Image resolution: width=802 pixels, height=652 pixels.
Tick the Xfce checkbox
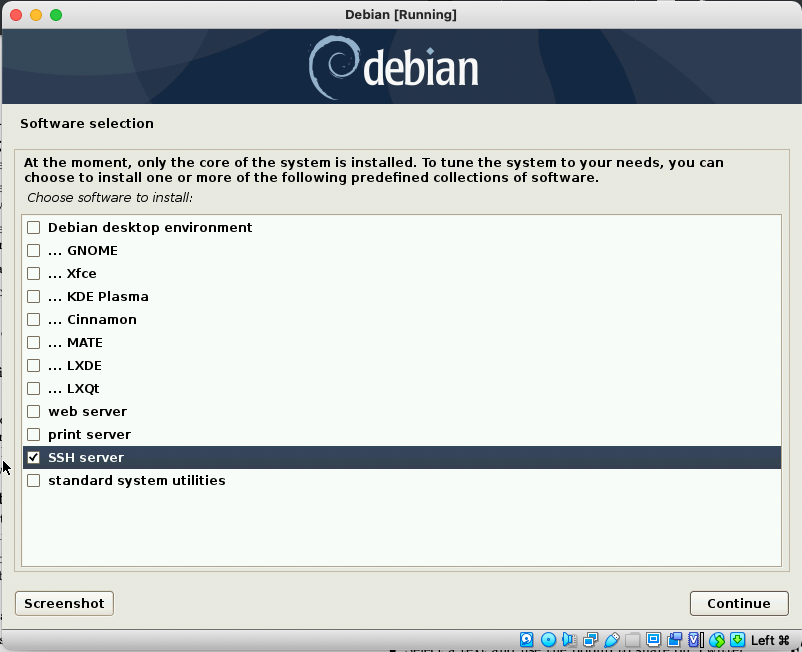click(x=34, y=273)
